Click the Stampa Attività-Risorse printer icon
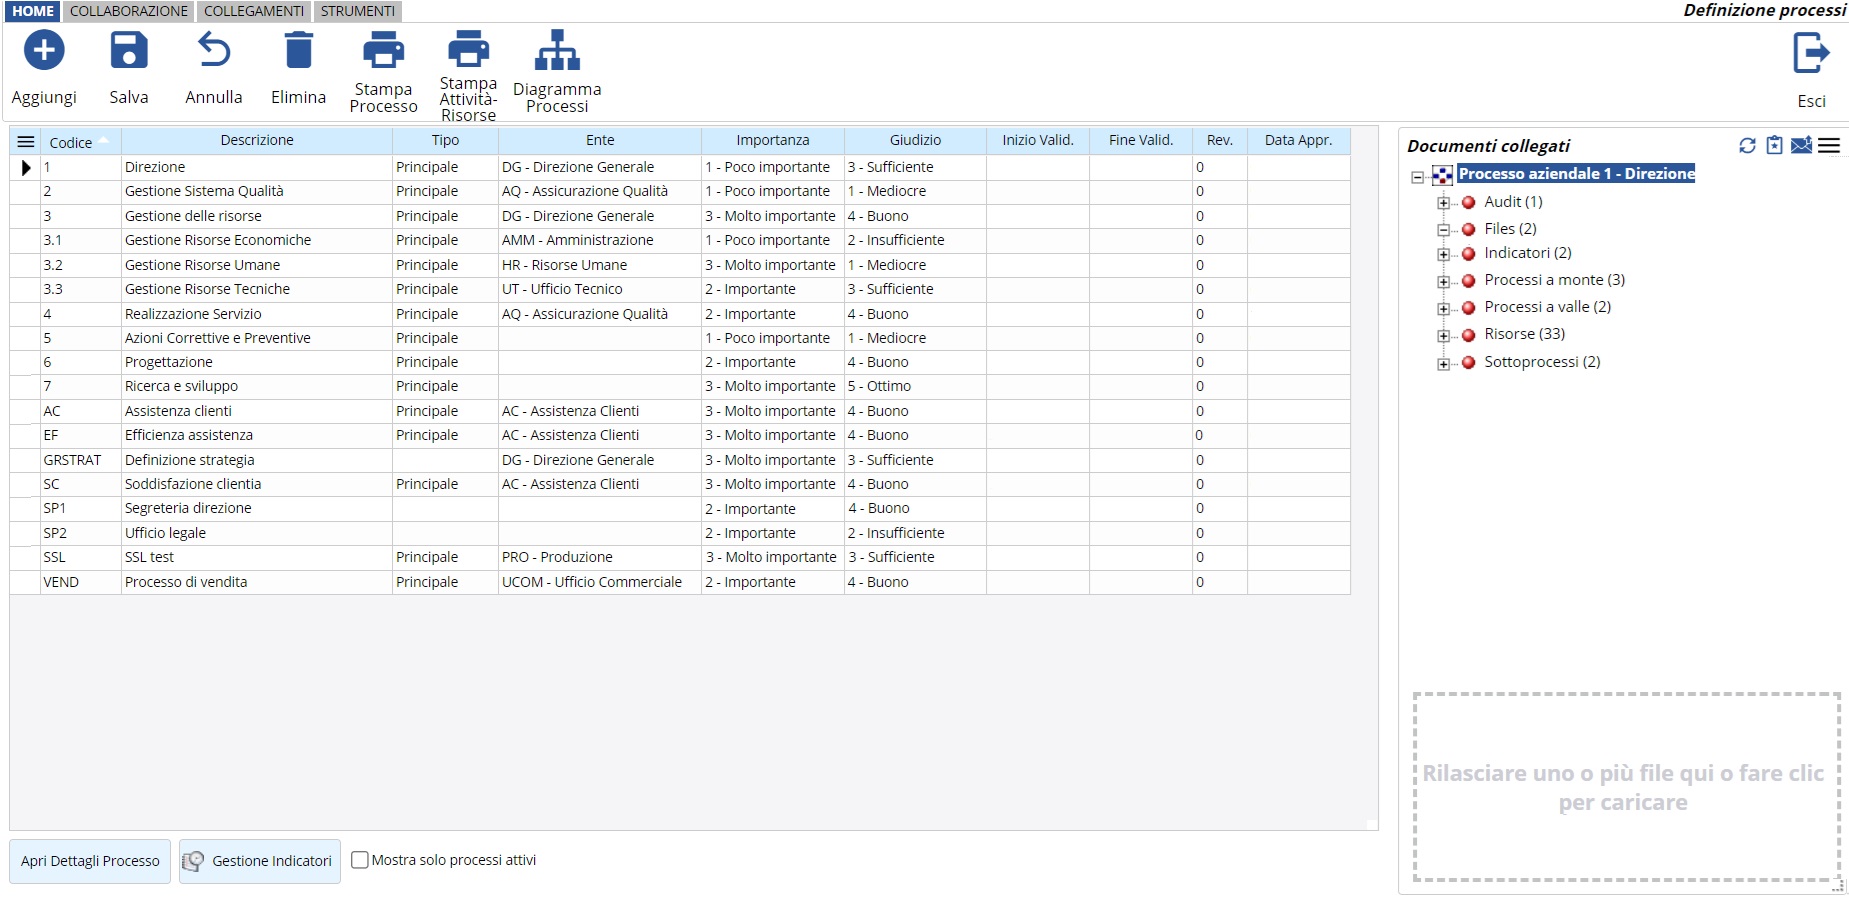The height and width of the screenshot is (897, 1849). 468,49
